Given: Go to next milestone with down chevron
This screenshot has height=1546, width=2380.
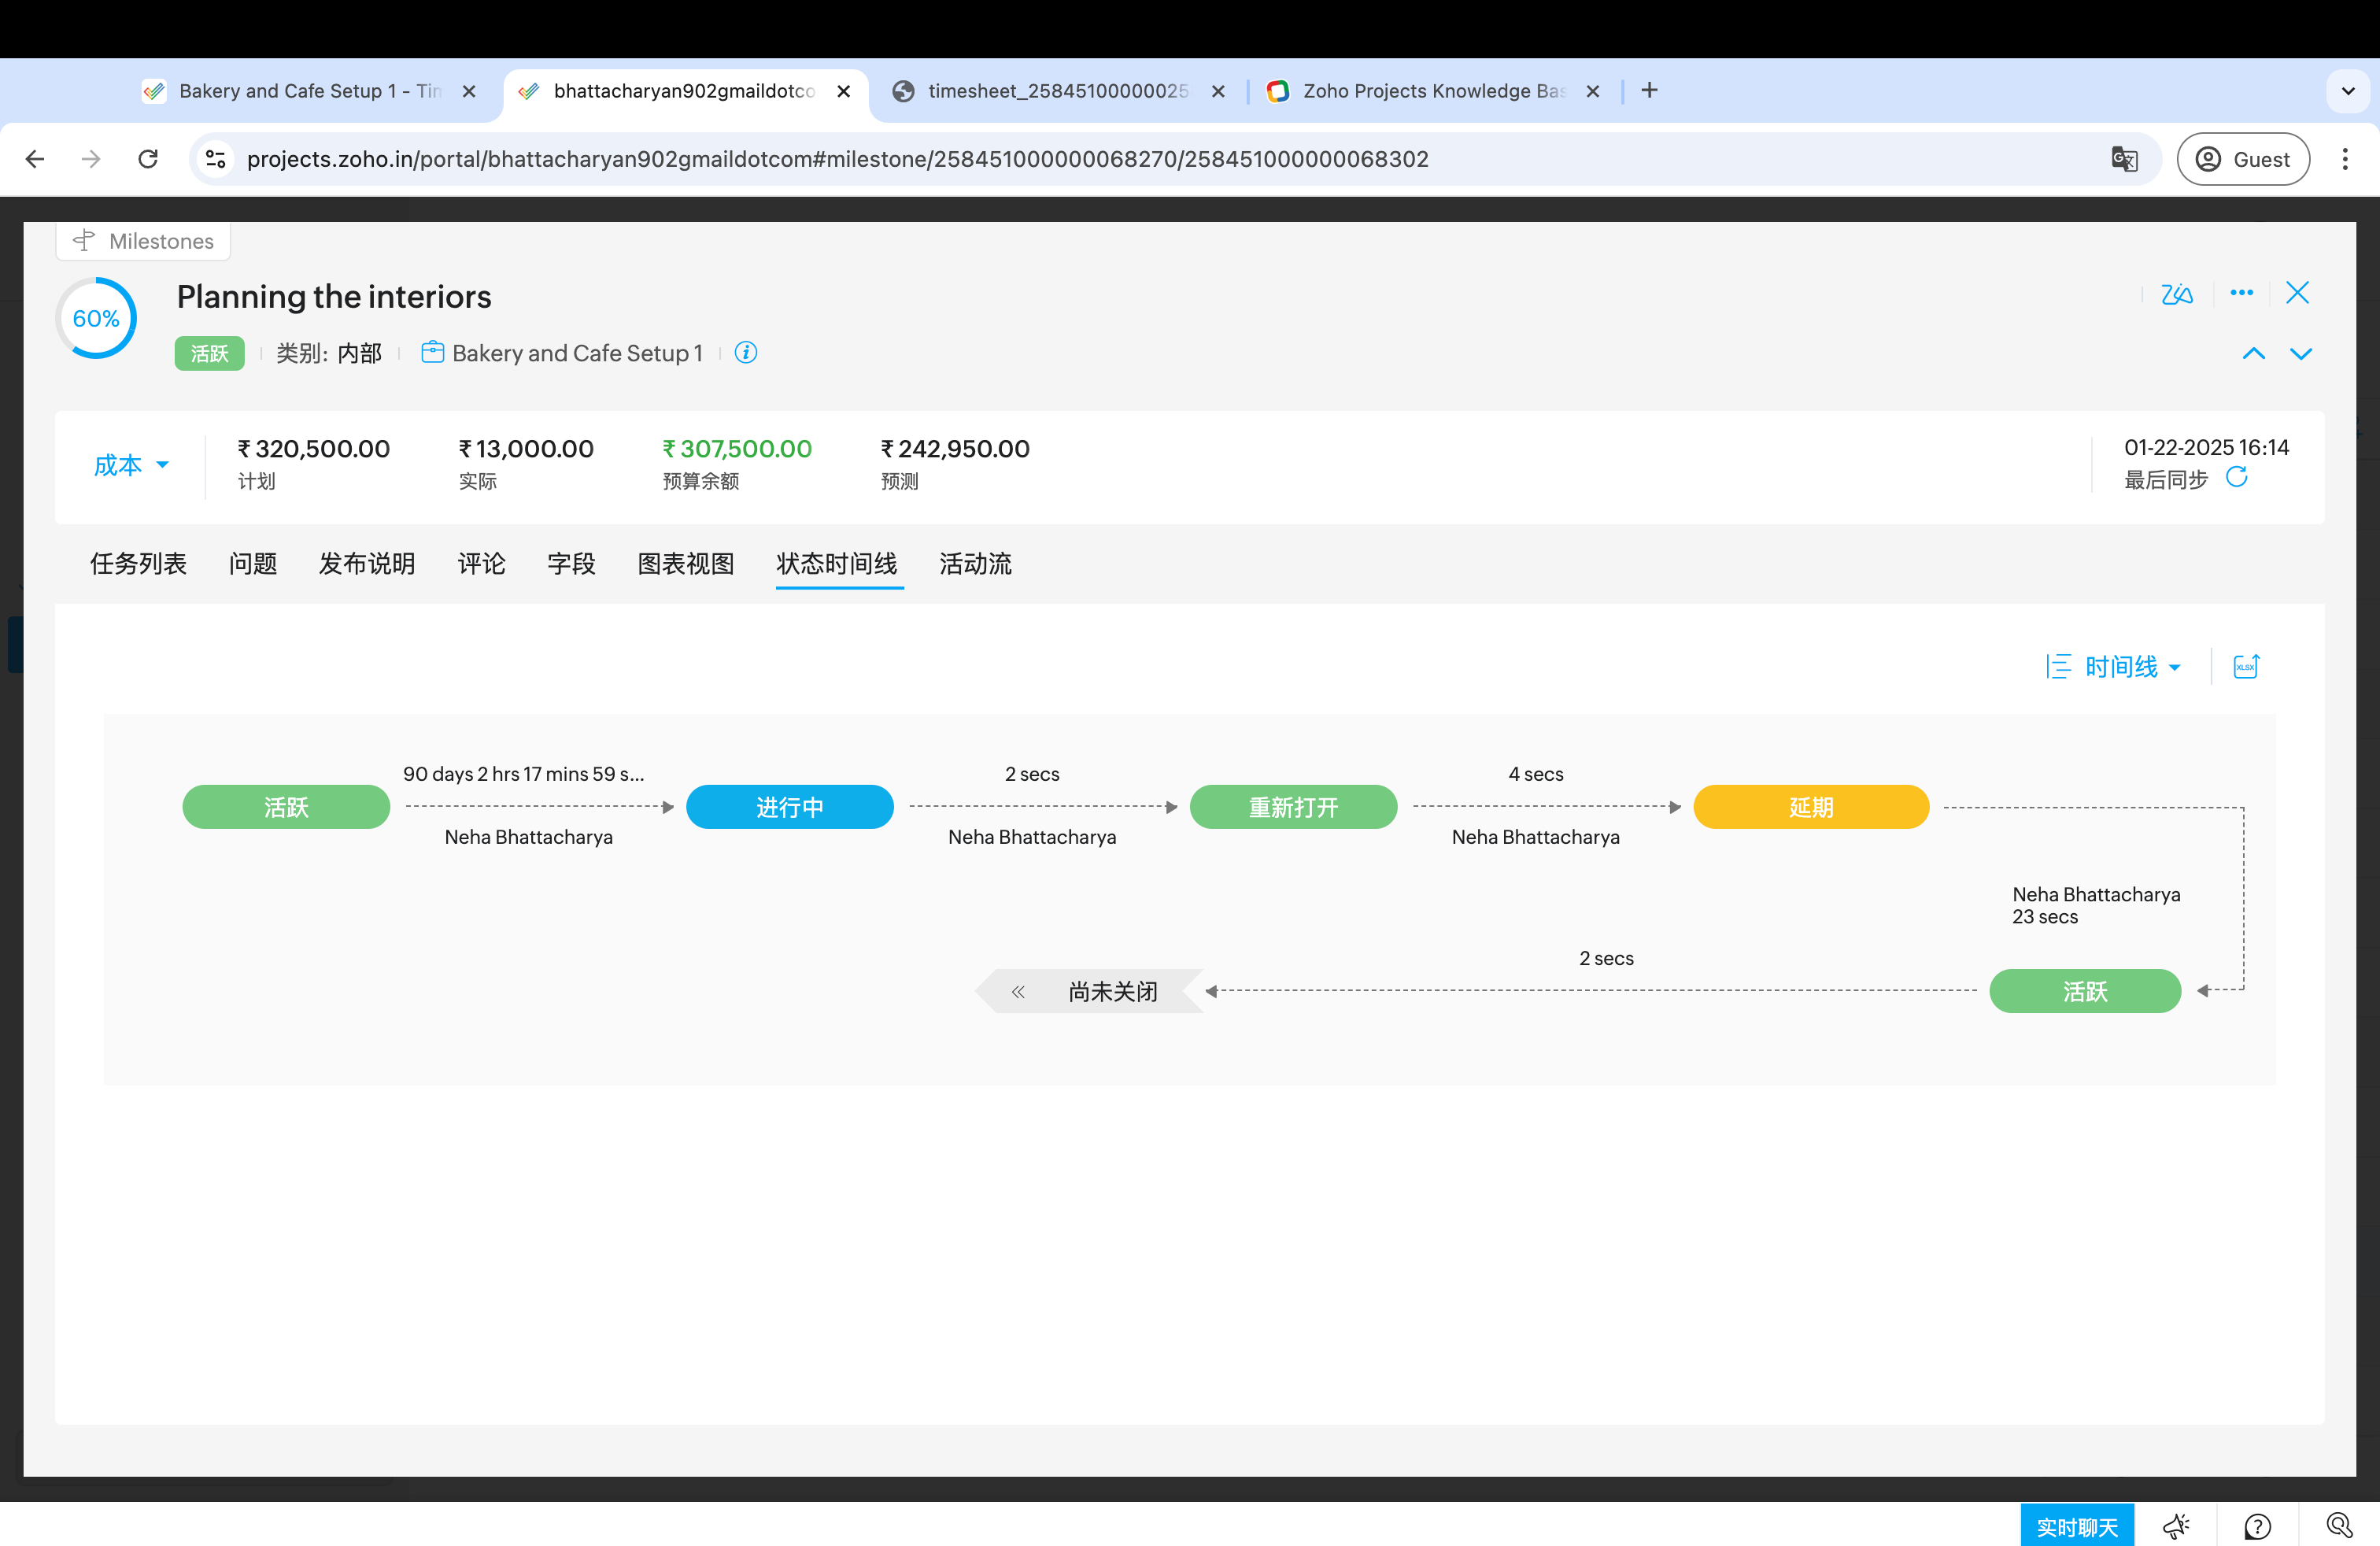Looking at the screenshot, I should pos(2301,354).
